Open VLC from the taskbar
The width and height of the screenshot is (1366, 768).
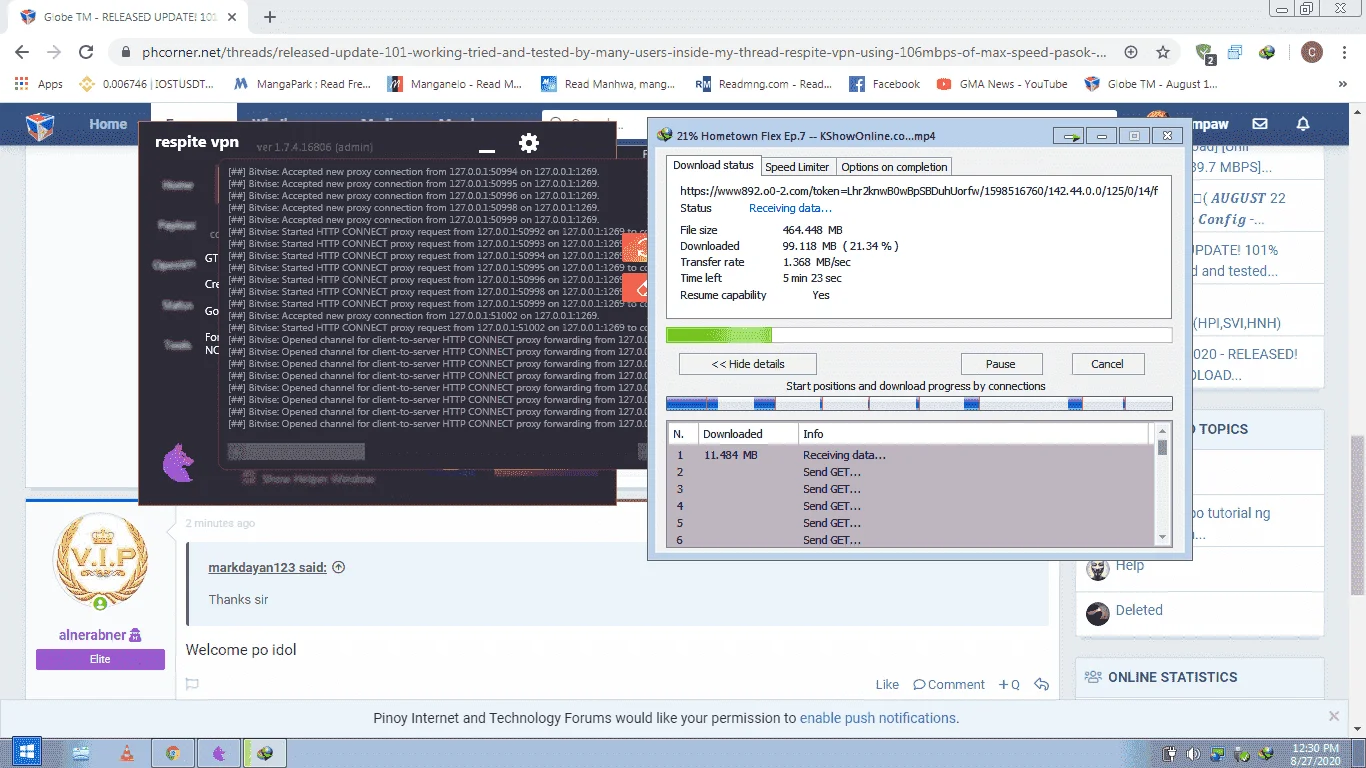click(127, 753)
